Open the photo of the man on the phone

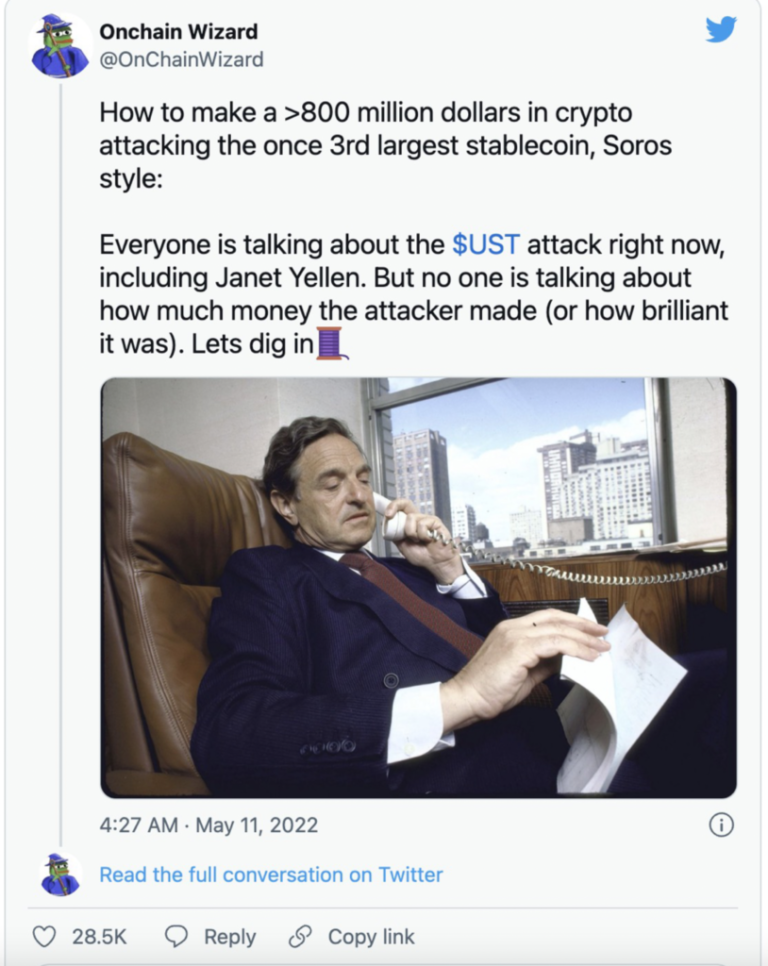[x=418, y=586]
